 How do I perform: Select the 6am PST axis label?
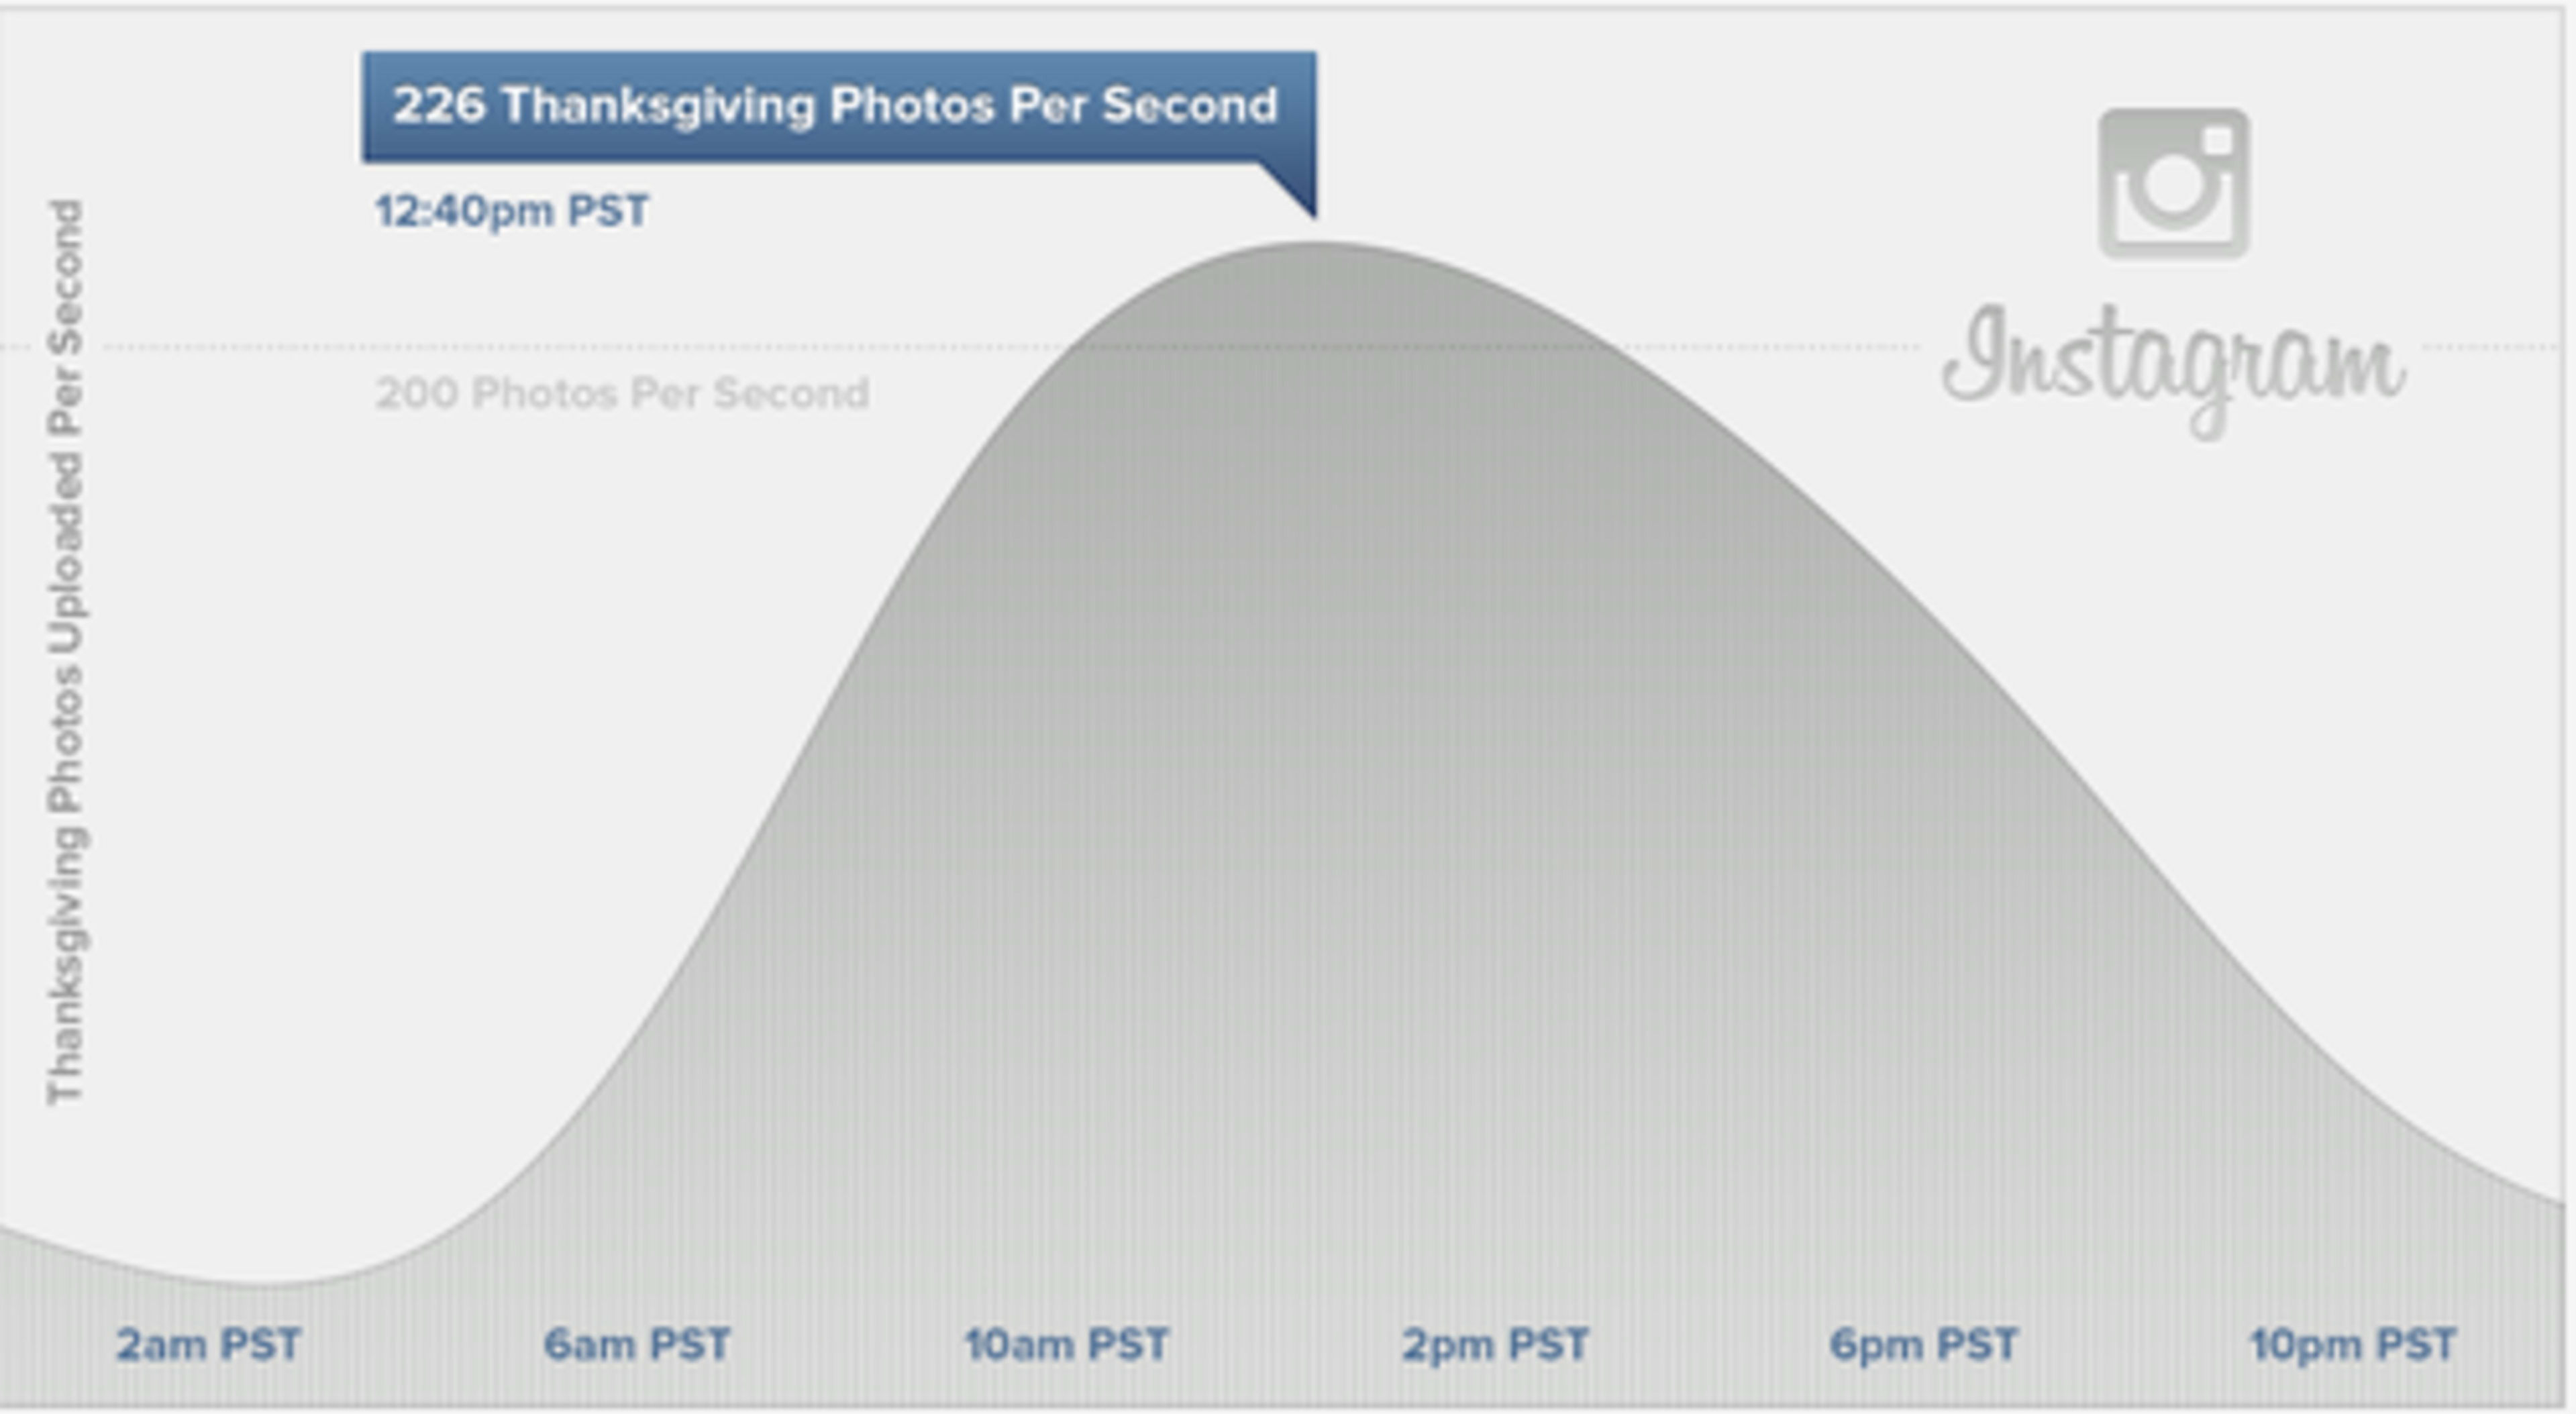(x=637, y=1345)
